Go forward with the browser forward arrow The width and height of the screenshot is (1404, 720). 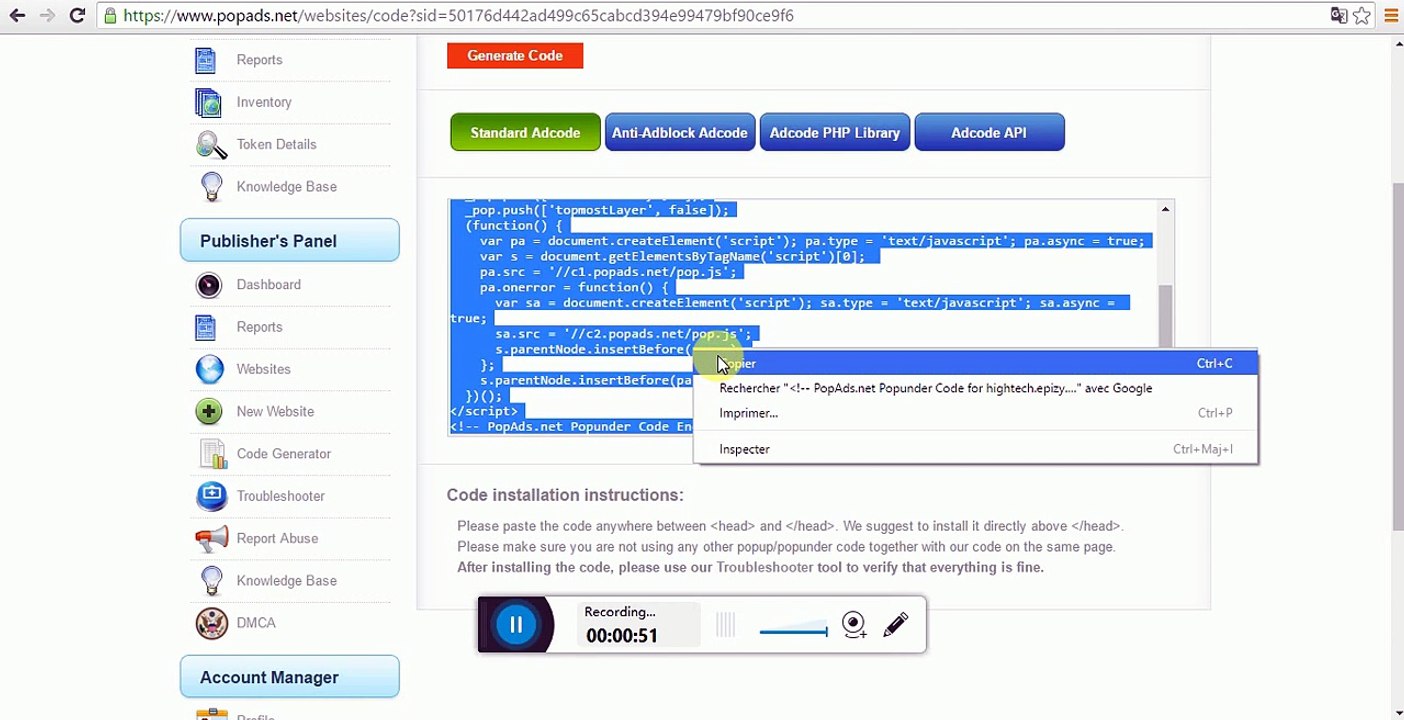coord(47,15)
